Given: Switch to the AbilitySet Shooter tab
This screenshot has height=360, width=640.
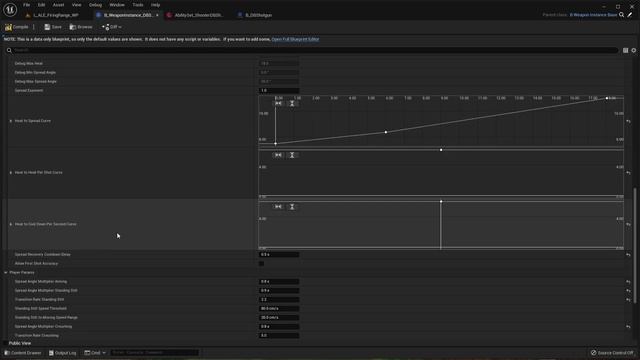Looking at the screenshot, I should pos(196,15).
